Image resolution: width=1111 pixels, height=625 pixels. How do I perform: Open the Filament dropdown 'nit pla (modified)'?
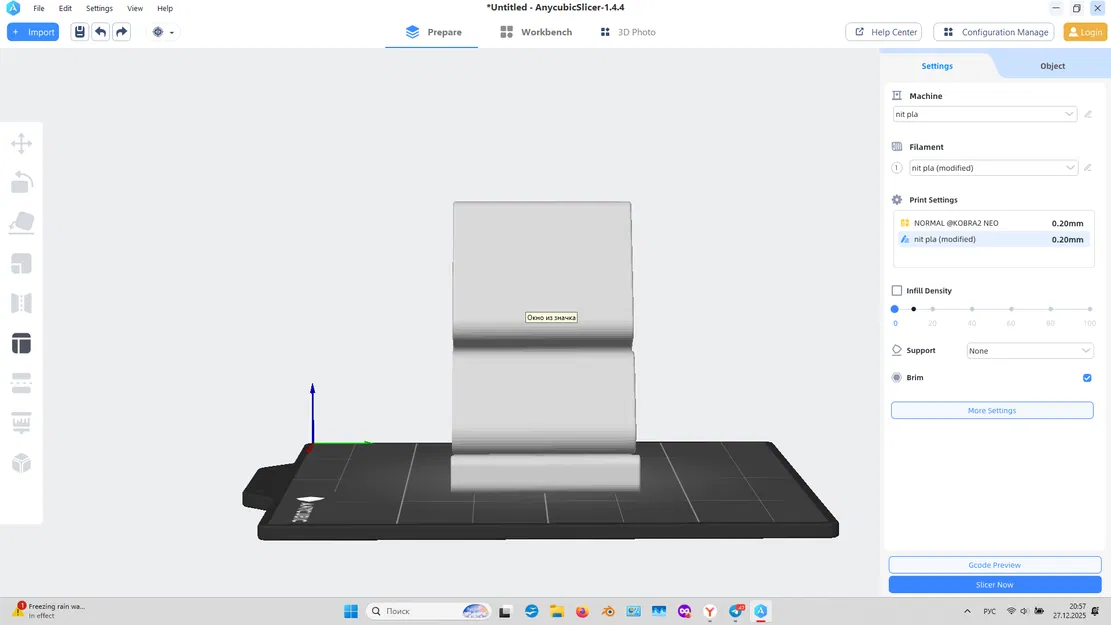point(993,168)
